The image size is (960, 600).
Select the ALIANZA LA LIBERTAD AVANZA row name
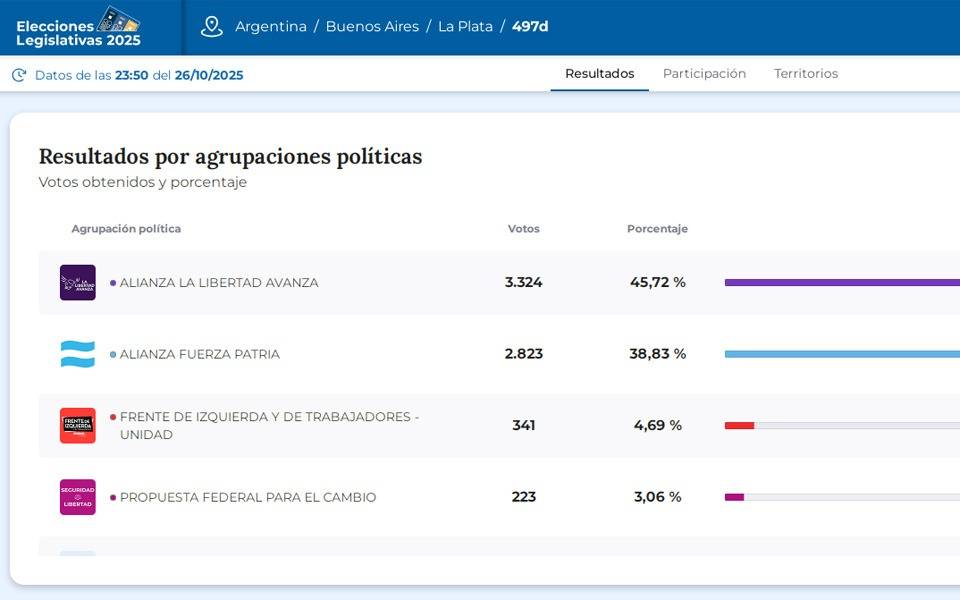(219, 283)
